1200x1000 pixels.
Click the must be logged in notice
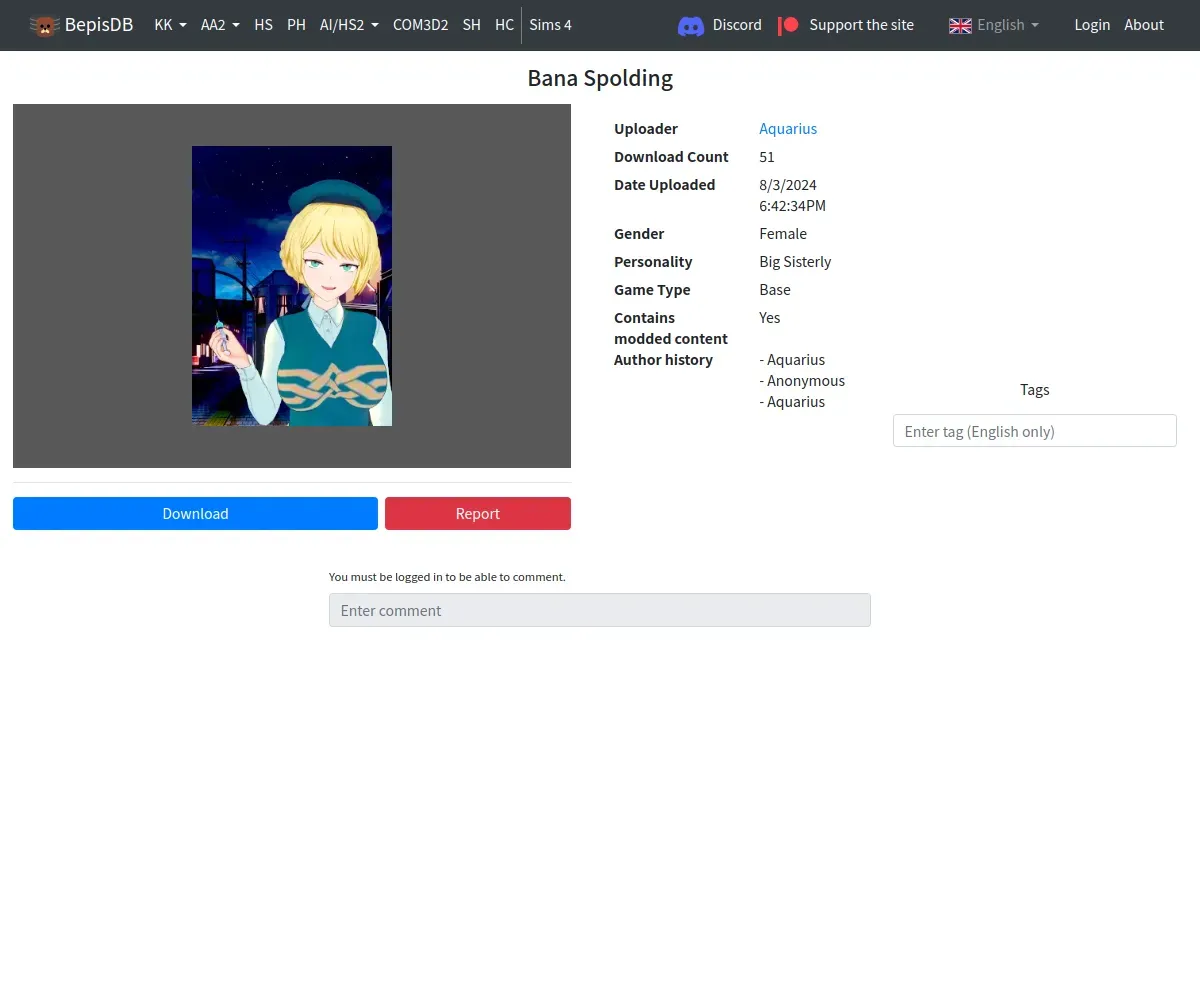point(447,577)
